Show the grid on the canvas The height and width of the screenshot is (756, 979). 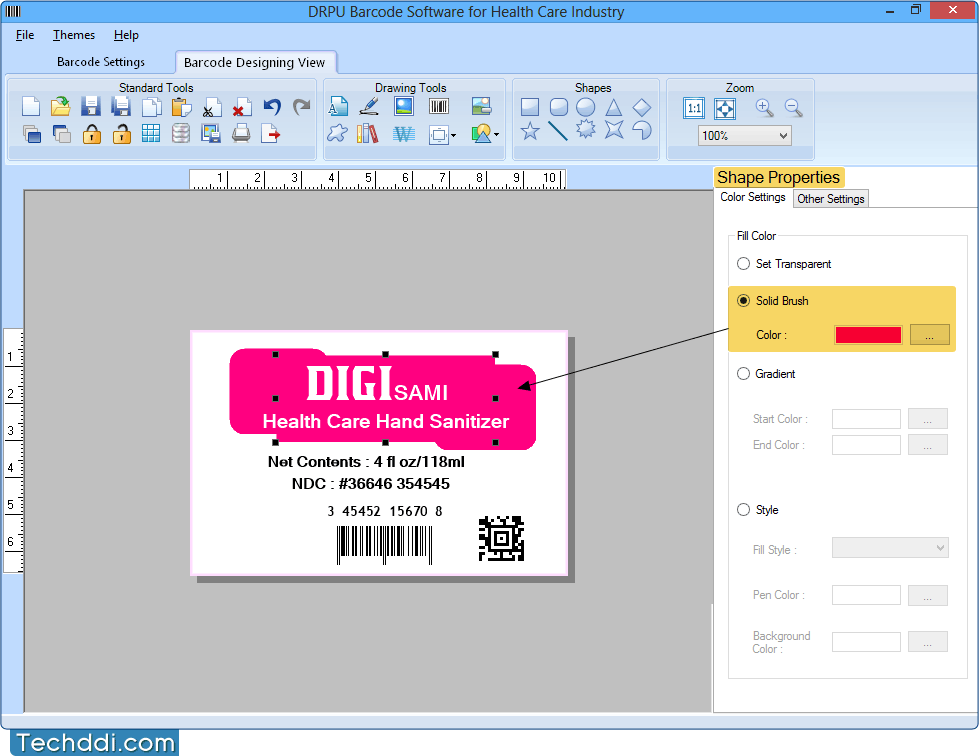coord(150,134)
